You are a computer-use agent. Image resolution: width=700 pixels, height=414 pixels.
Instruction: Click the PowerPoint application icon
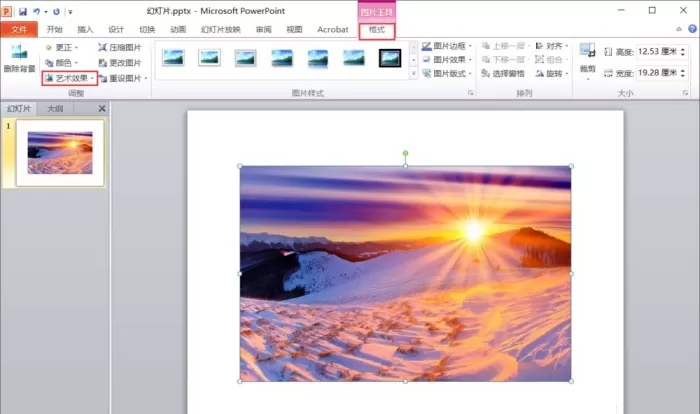[6, 11]
